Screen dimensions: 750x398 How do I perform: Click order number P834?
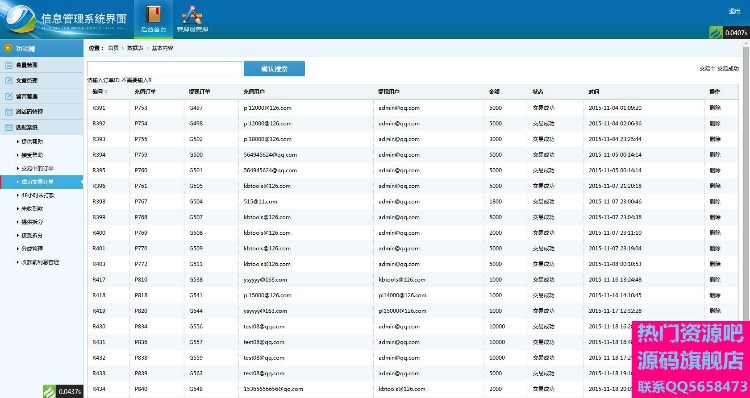coord(141,326)
